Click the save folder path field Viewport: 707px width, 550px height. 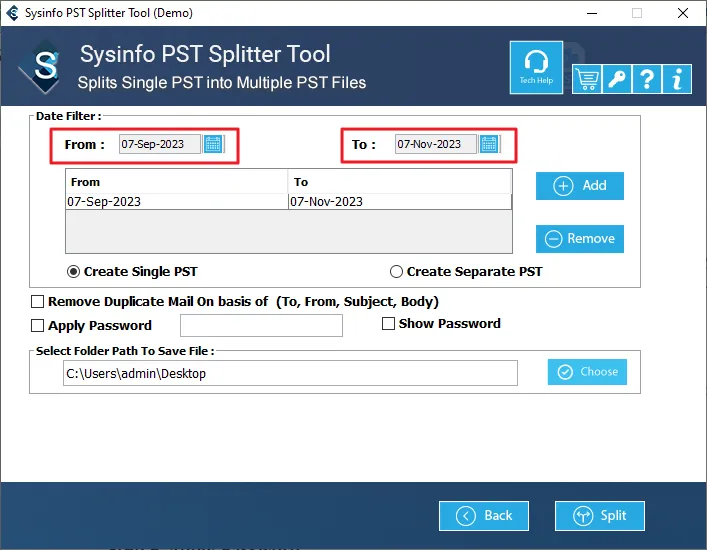click(x=290, y=373)
